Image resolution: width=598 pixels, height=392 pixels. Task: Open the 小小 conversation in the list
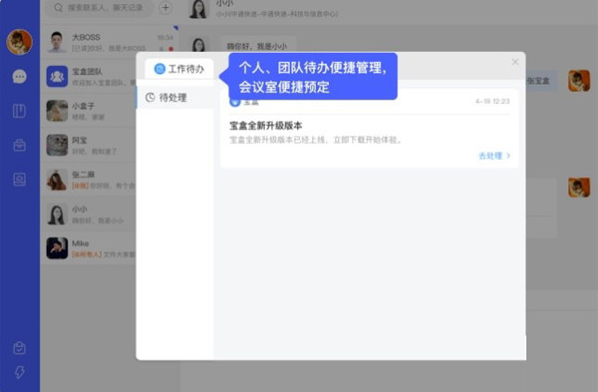pyautogui.click(x=88, y=214)
